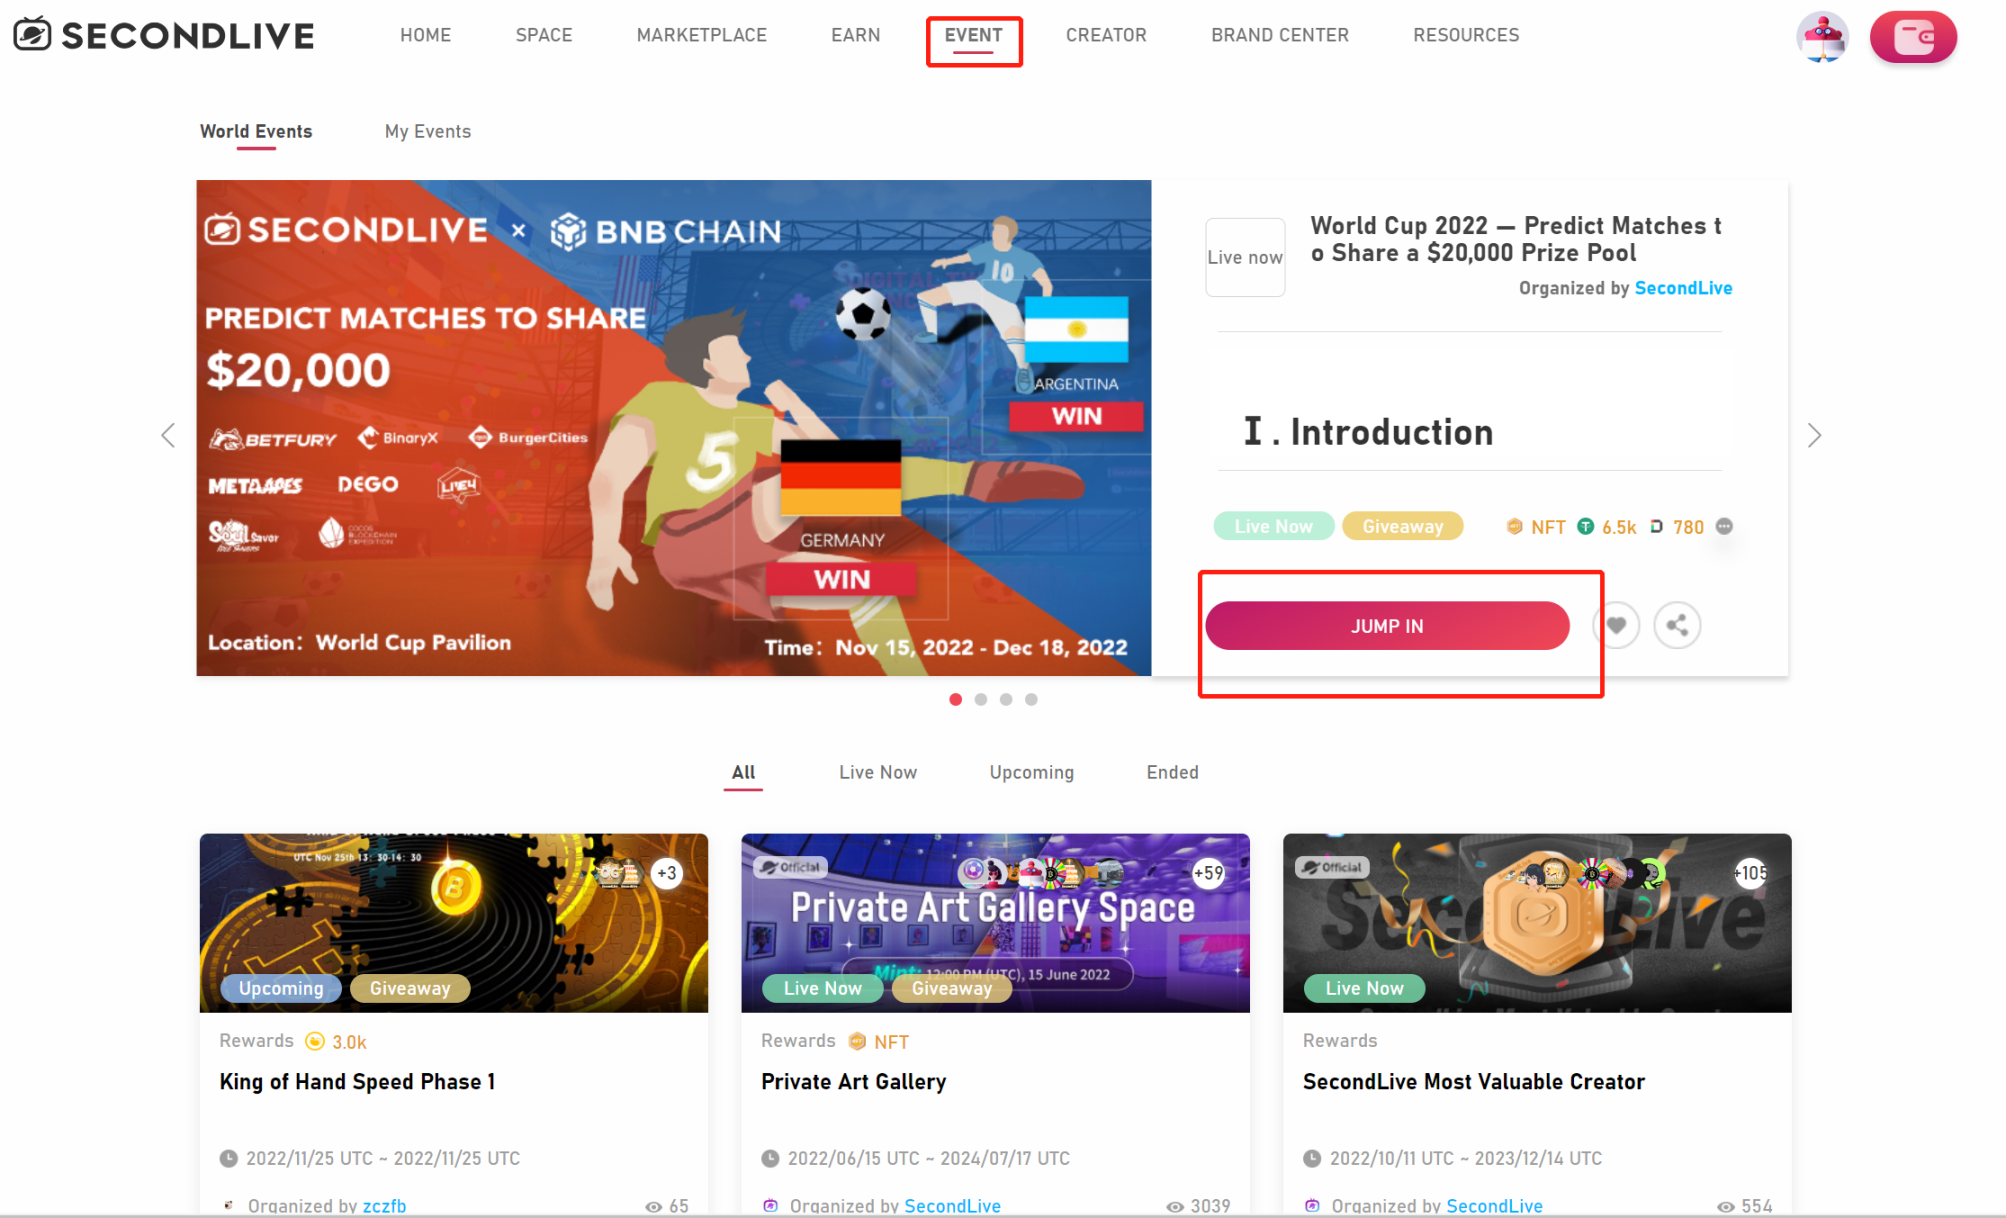Open the Private Art Gallery Space thumbnail
The image size is (2006, 1218).
(995, 922)
